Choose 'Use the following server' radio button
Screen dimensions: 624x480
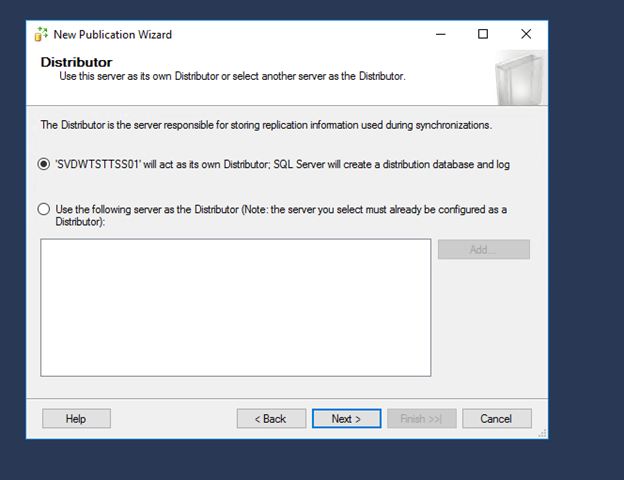[44, 209]
